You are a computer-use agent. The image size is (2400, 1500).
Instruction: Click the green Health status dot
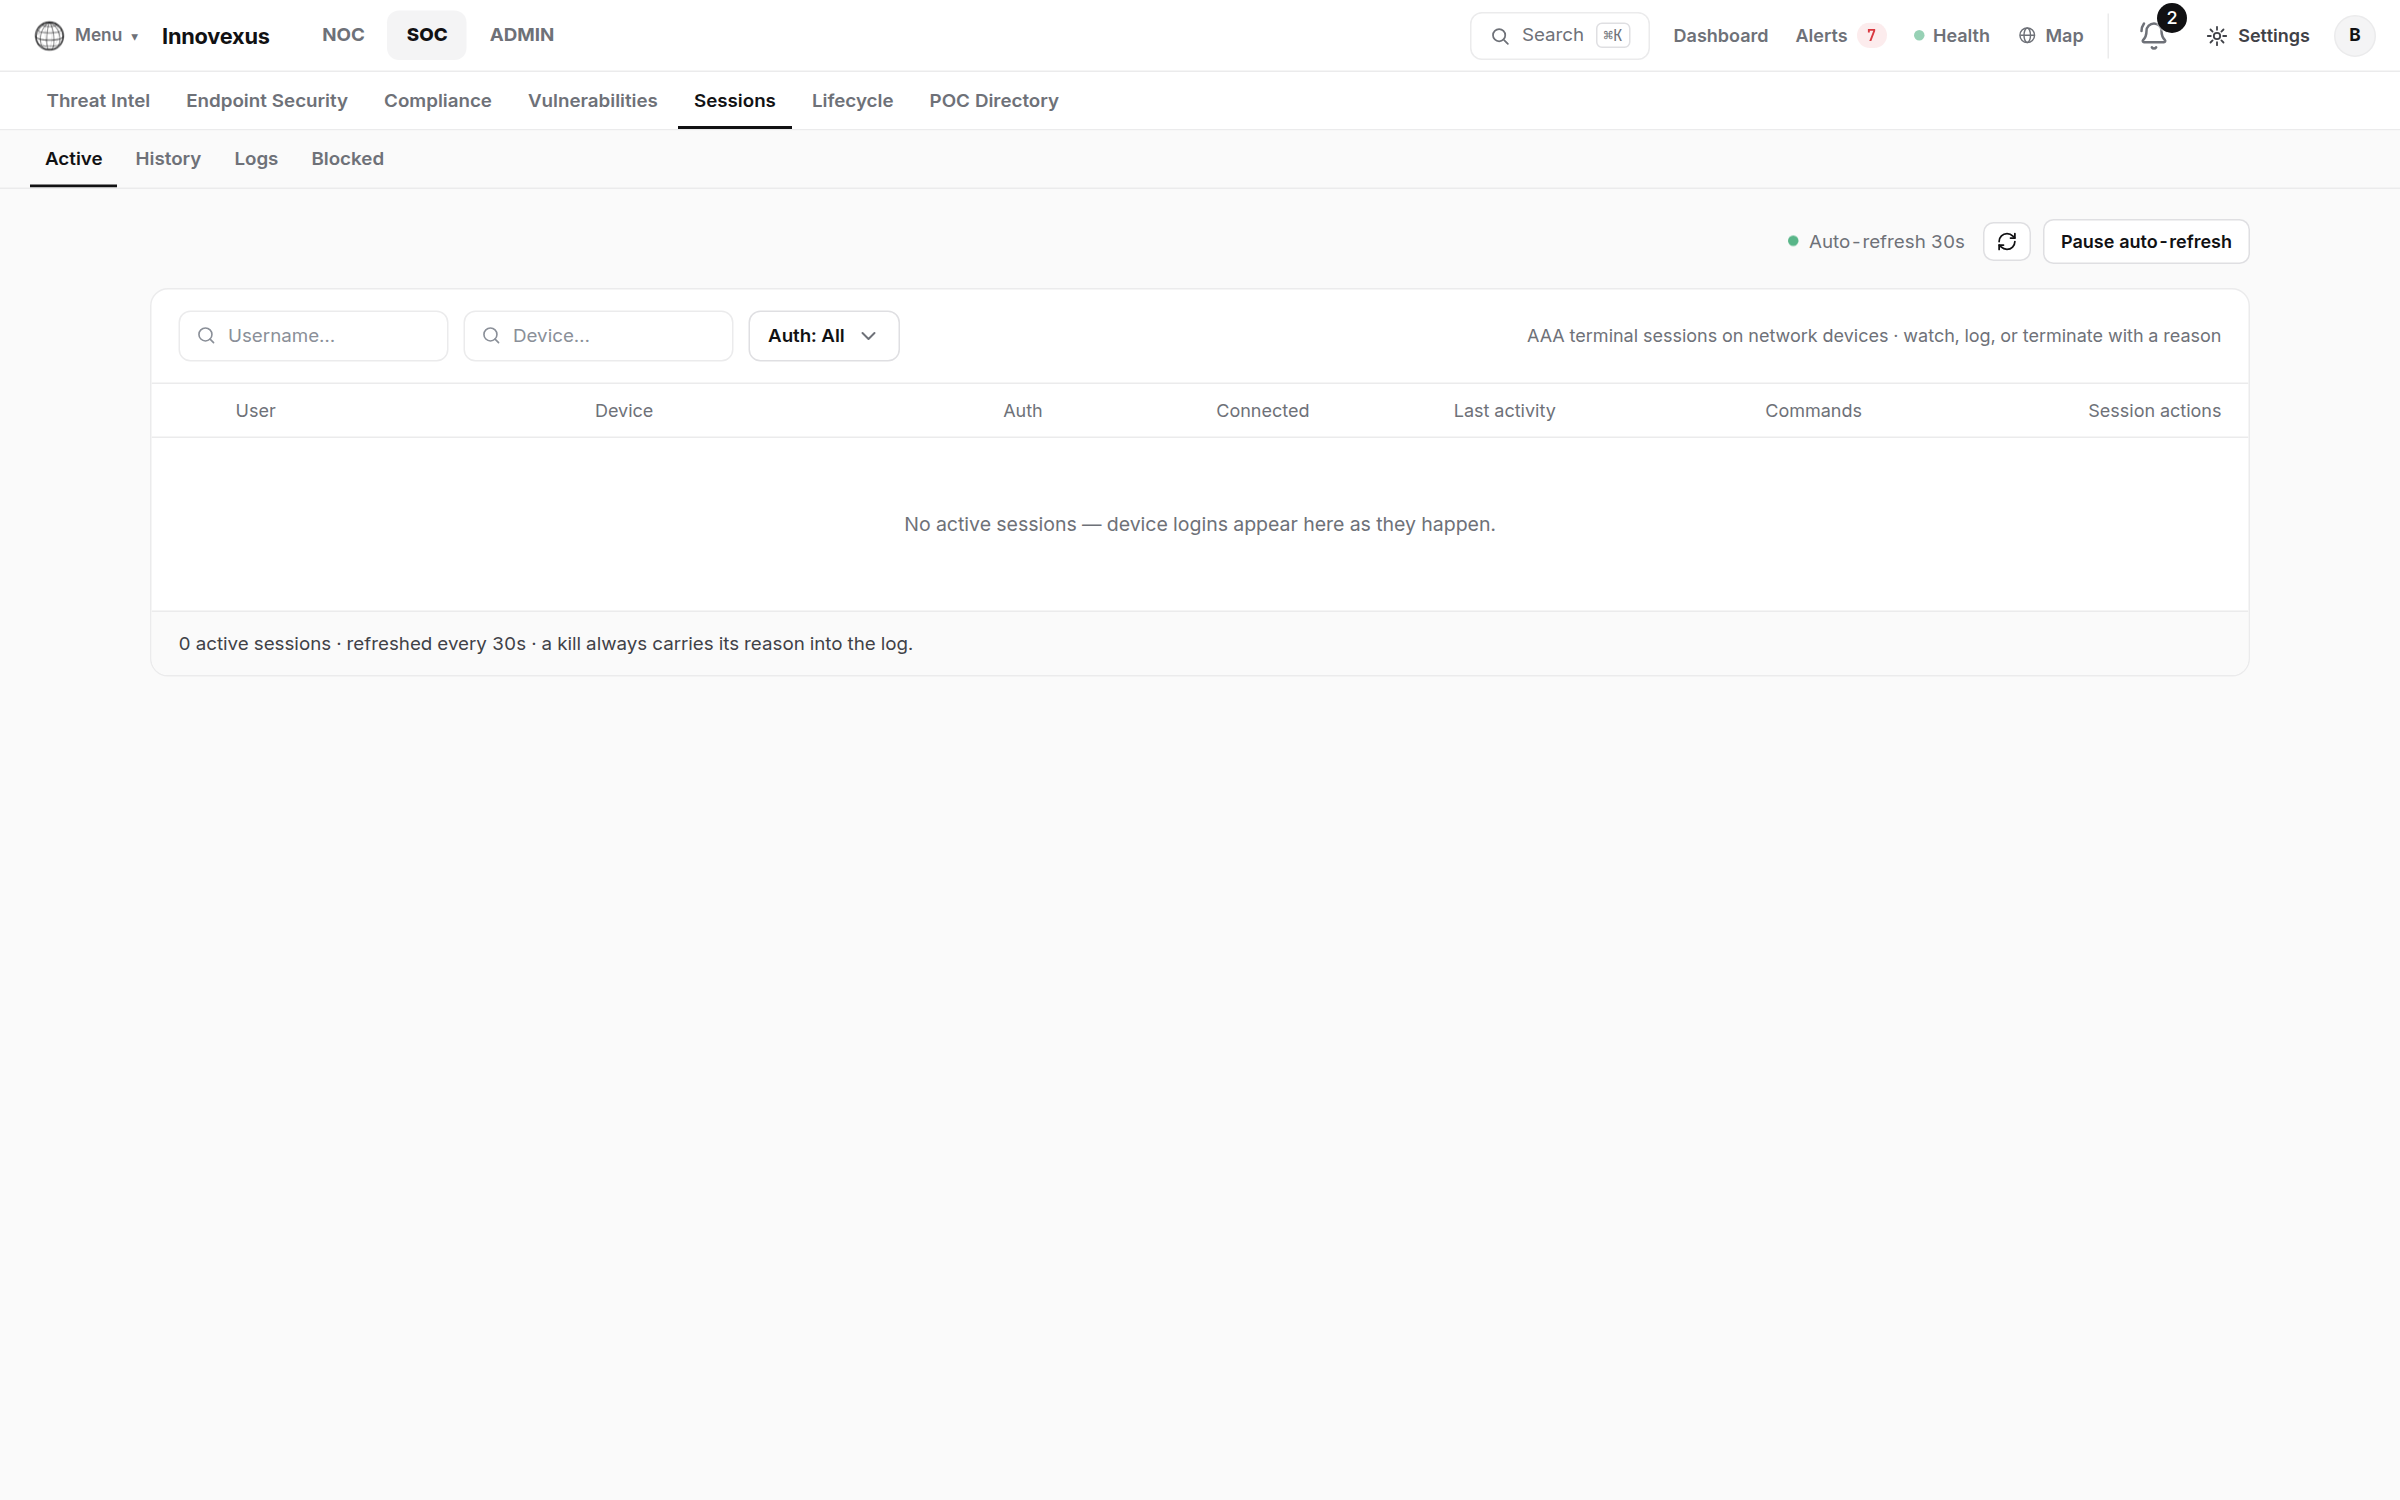1918,36
